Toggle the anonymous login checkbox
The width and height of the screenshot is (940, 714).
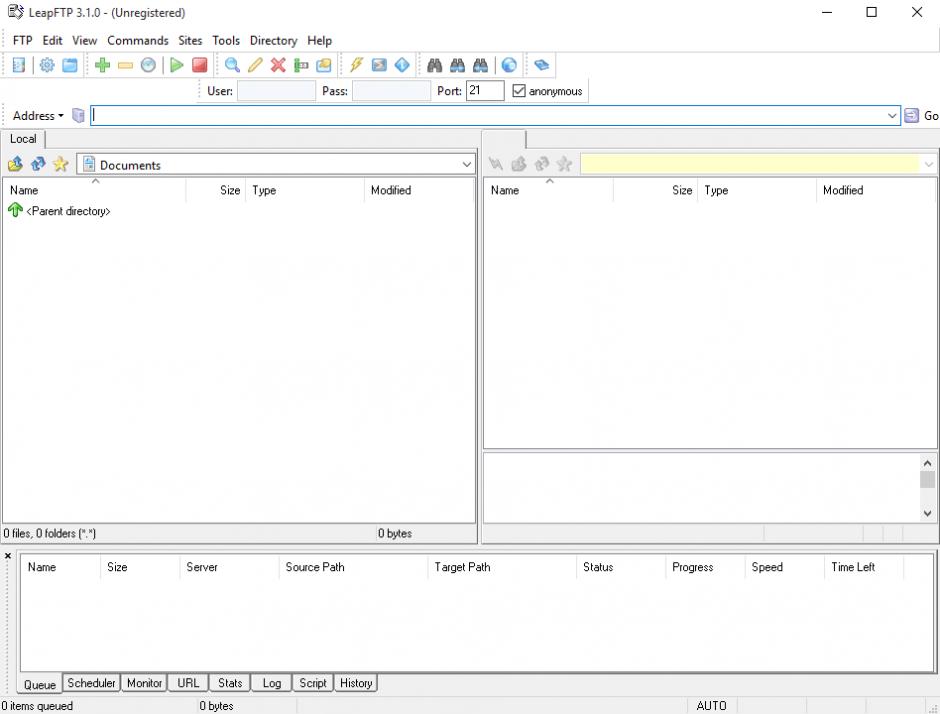519,91
